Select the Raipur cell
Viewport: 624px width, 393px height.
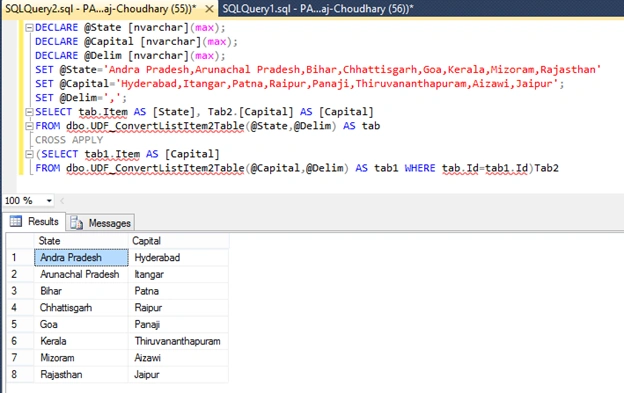click(179, 307)
